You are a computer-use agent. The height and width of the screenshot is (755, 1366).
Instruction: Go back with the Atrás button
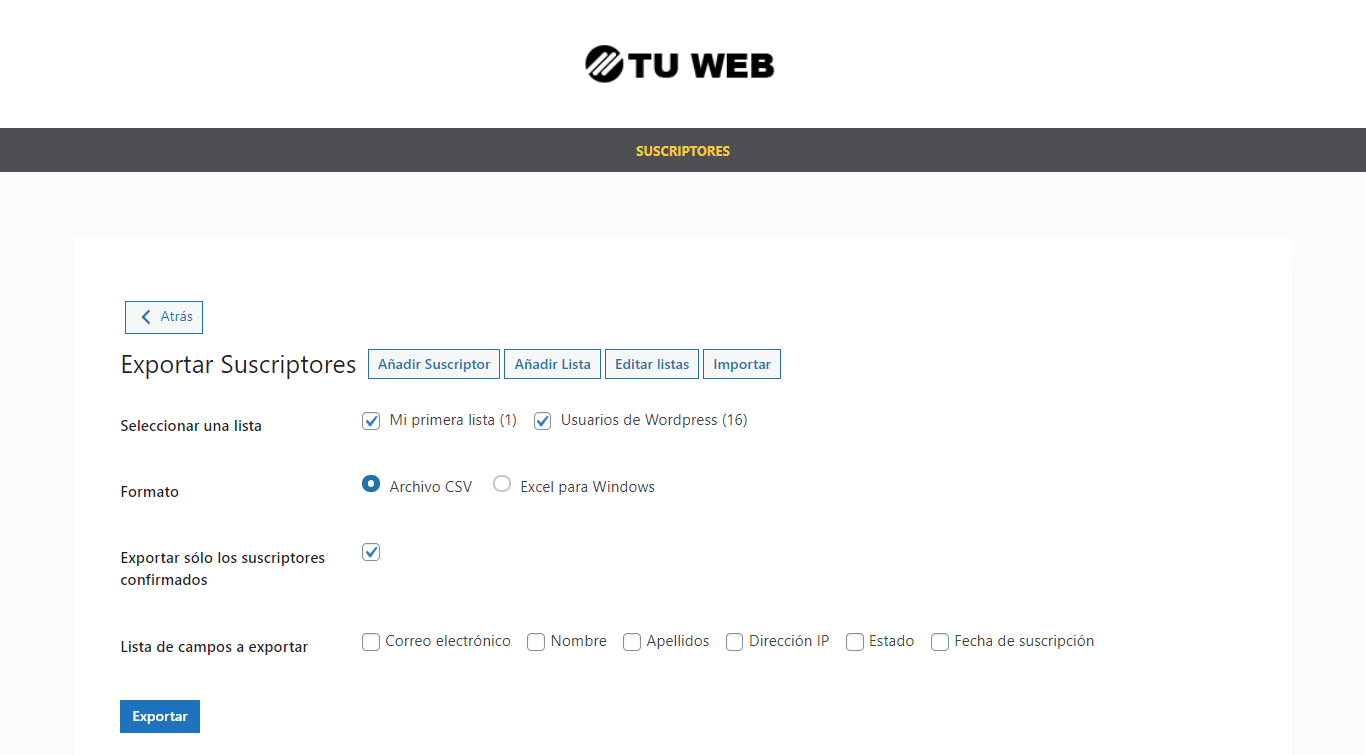164,317
